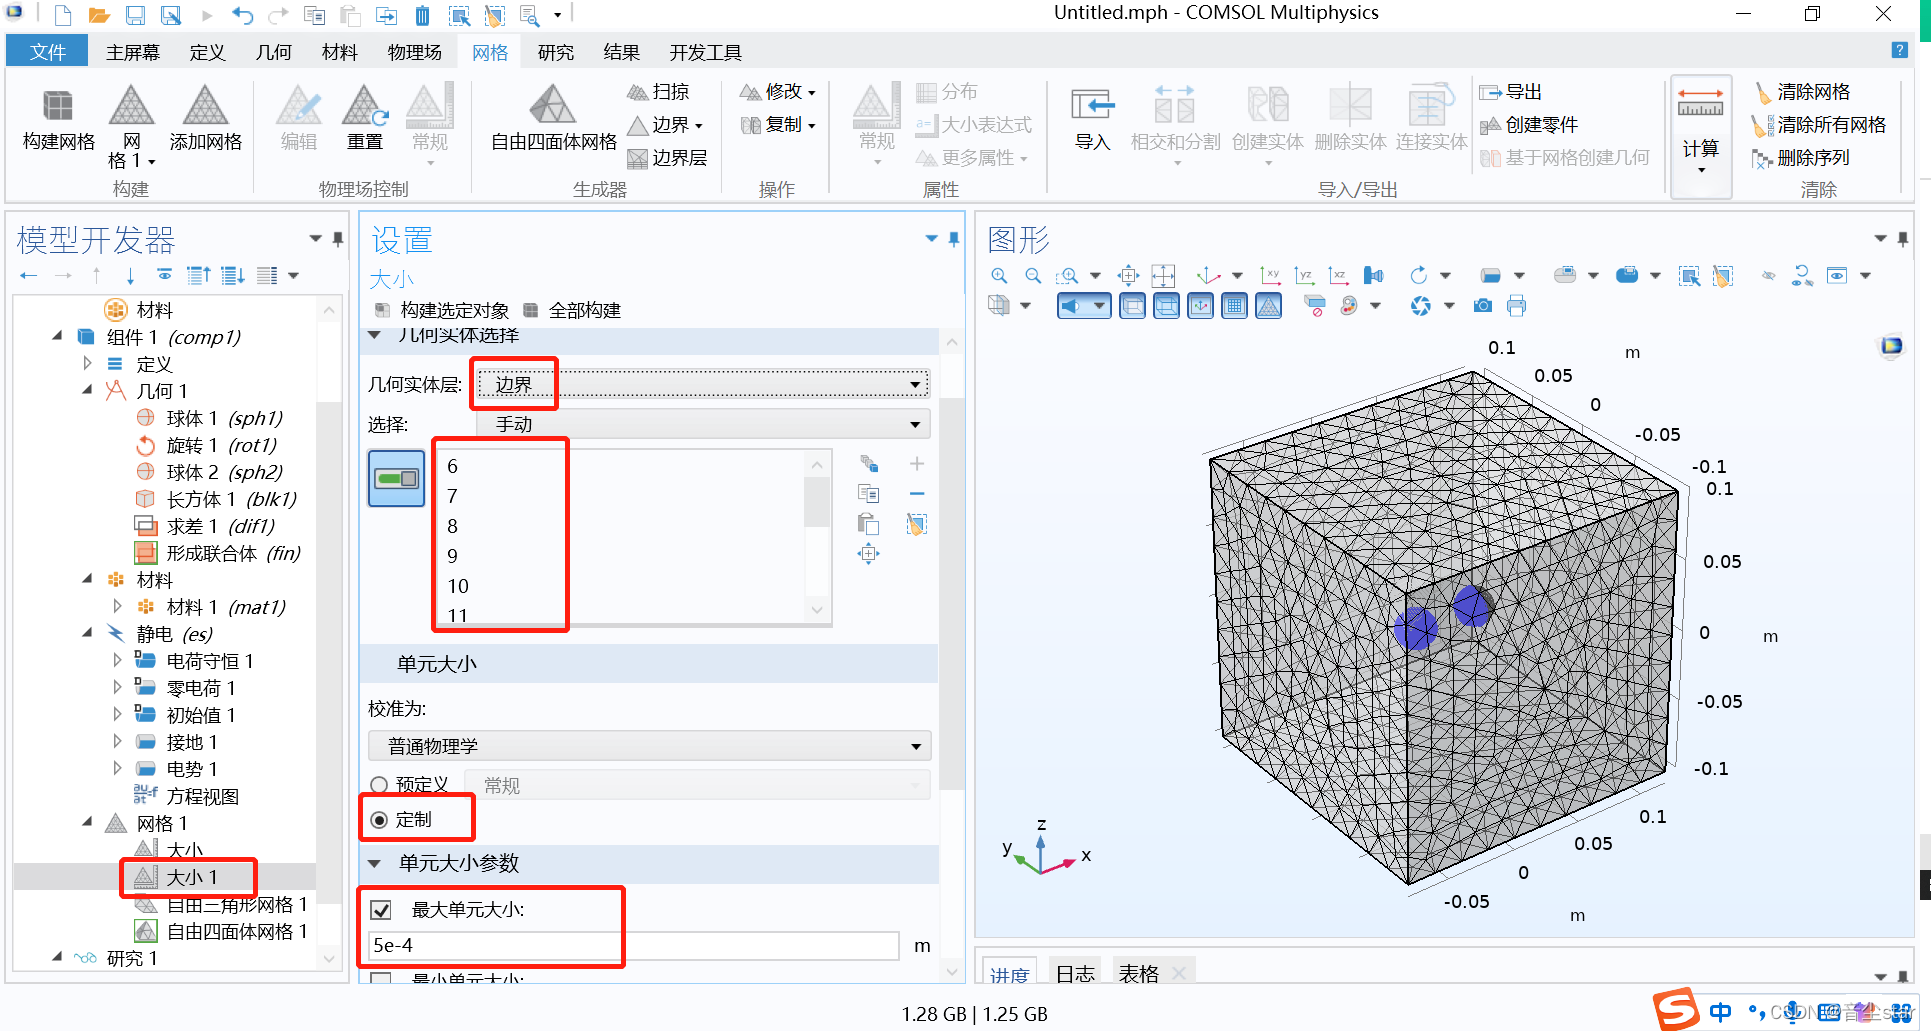1931x1031 pixels.
Task: Toggle mesh rendering in graphics toolbar
Action: pos(1269,306)
